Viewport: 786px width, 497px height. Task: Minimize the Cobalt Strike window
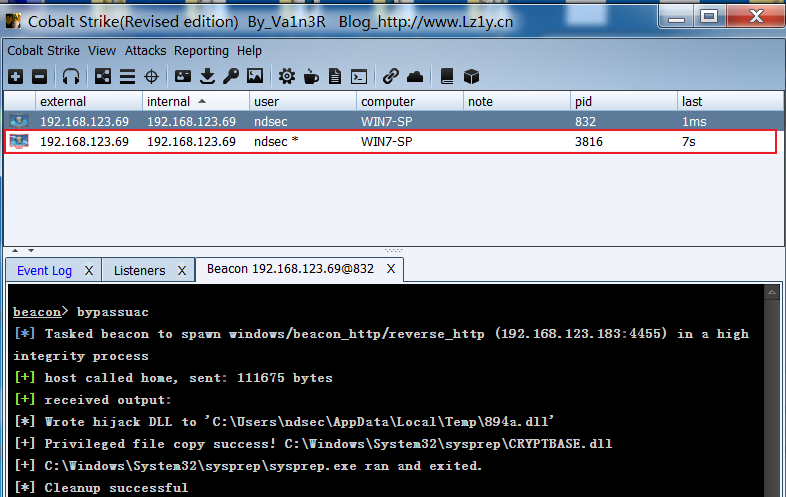[x=676, y=17]
